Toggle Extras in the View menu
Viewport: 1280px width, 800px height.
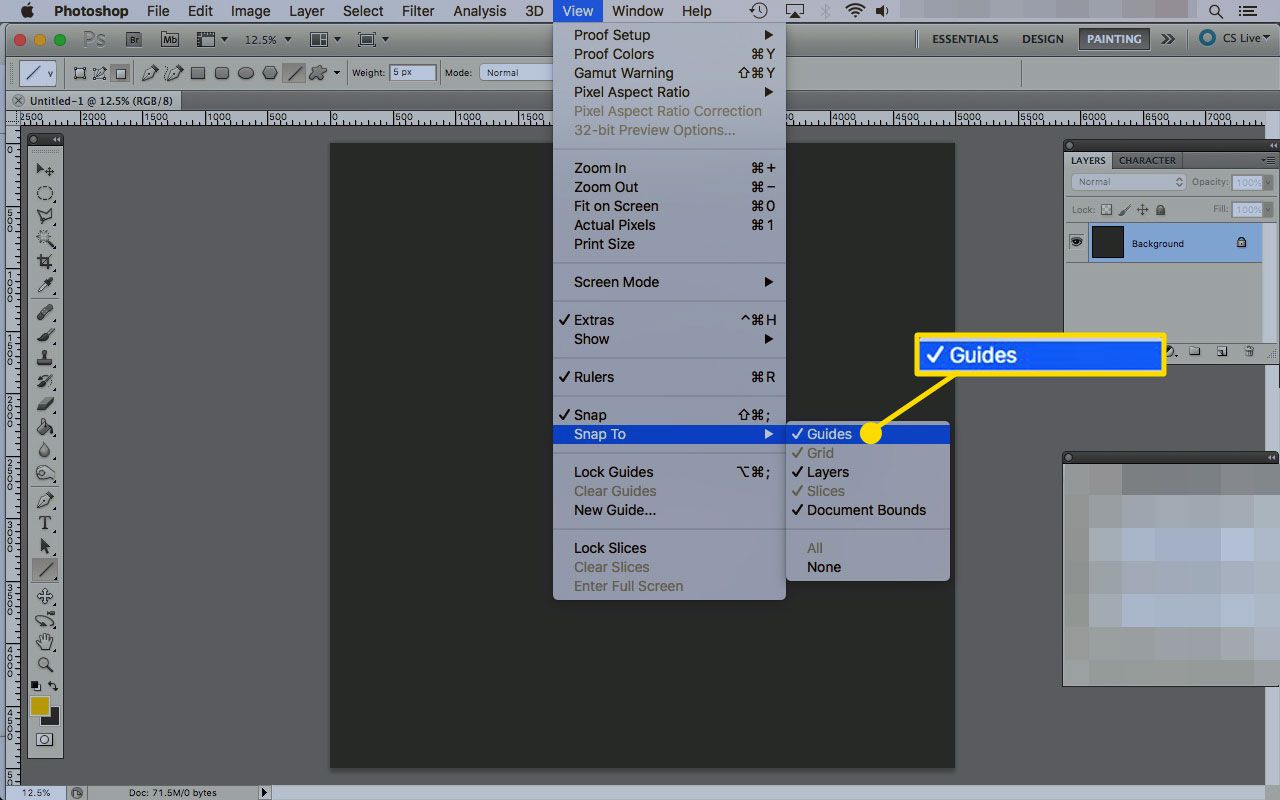(x=669, y=320)
